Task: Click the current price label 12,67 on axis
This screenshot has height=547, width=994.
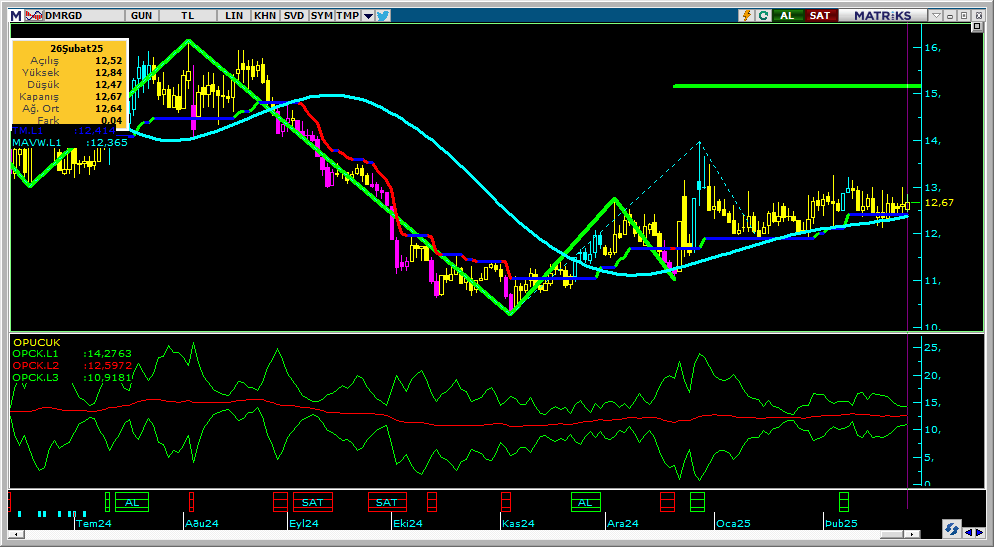Action: point(939,203)
